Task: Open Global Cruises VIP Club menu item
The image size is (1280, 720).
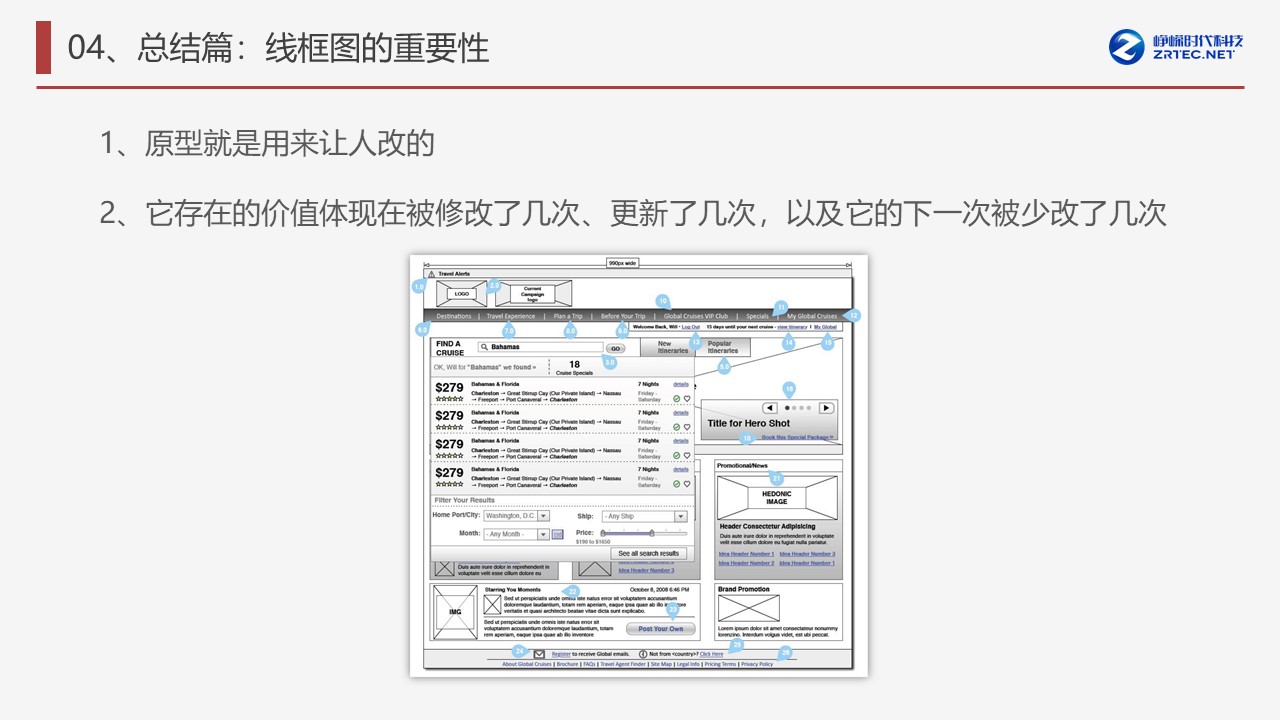Action: tap(696, 316)
